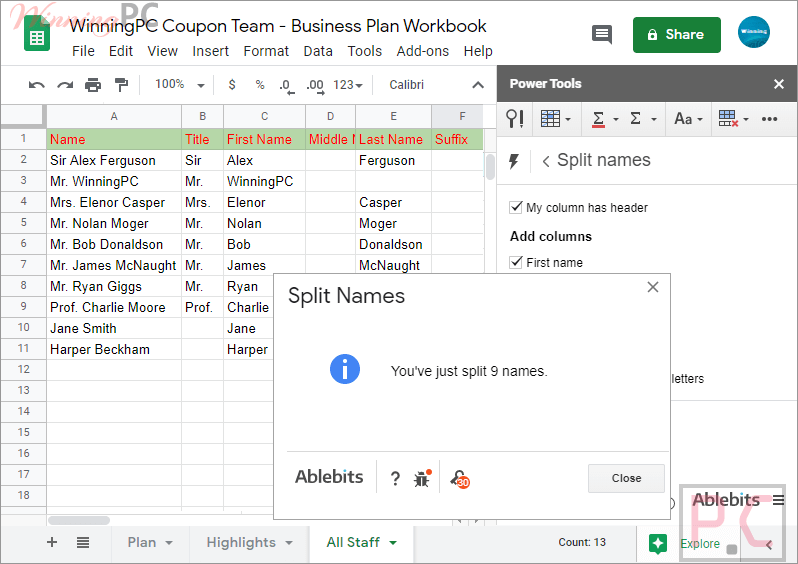798x564 pixels.
Task: Decrease decimal places
Action: pyautogui.click(x=287, y=86)
